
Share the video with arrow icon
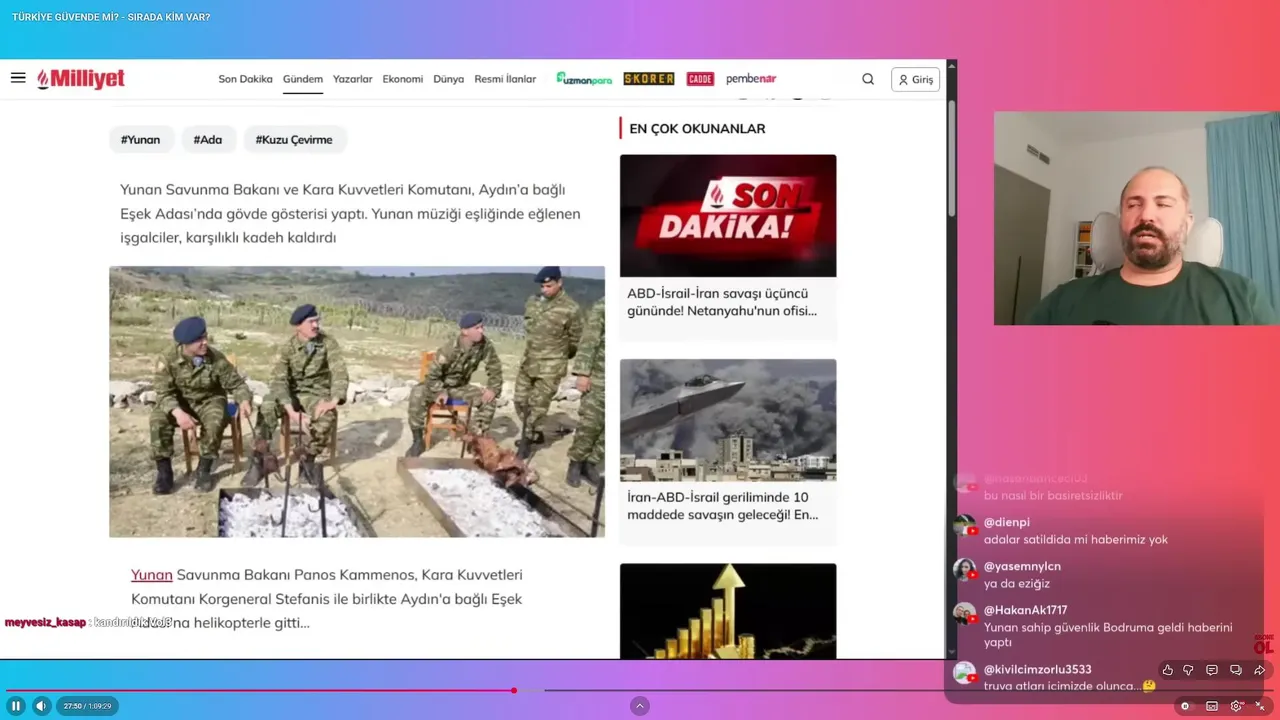(x=1260, y=670)
